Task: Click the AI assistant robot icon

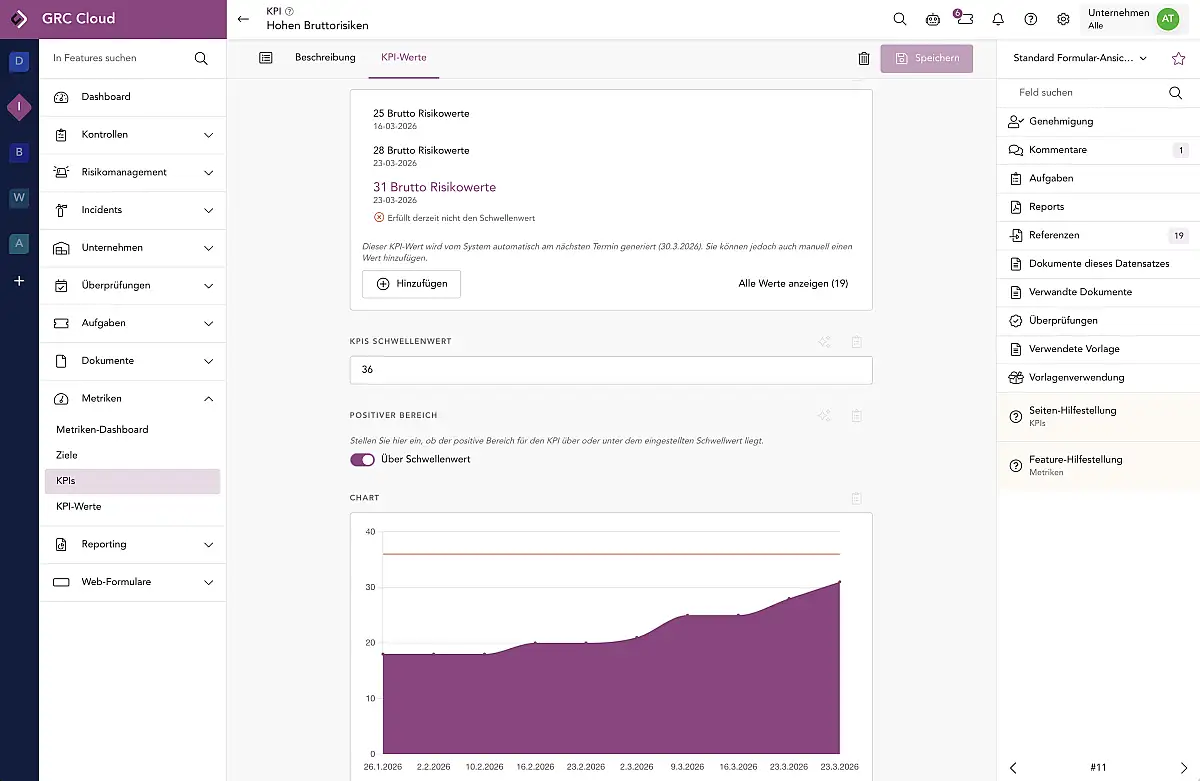Action: [933, 19]
